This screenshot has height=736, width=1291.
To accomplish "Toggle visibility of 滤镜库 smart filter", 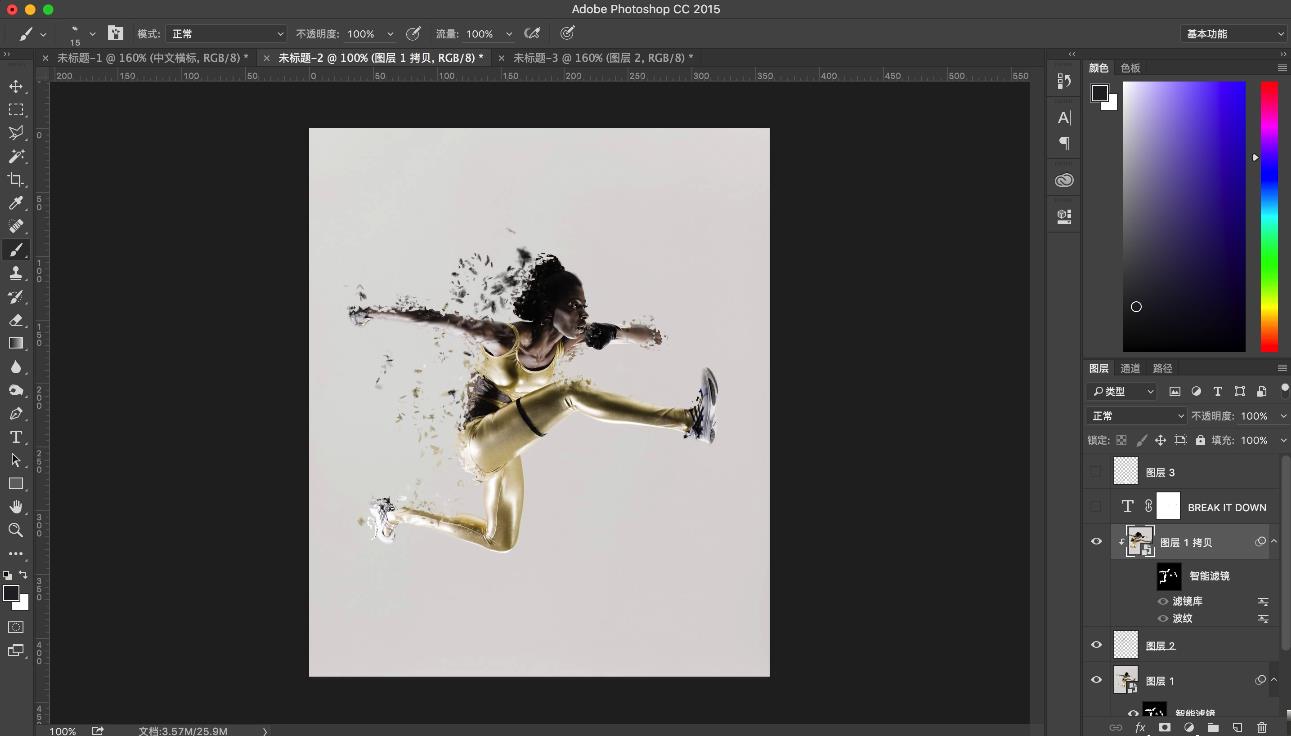I will tap(1163, 601).
